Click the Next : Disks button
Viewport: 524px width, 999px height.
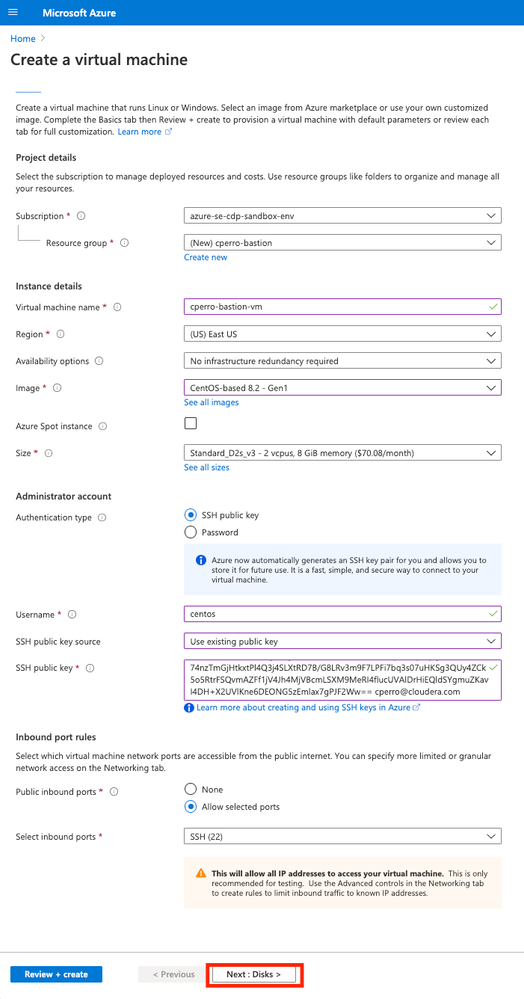click(254, 974)
